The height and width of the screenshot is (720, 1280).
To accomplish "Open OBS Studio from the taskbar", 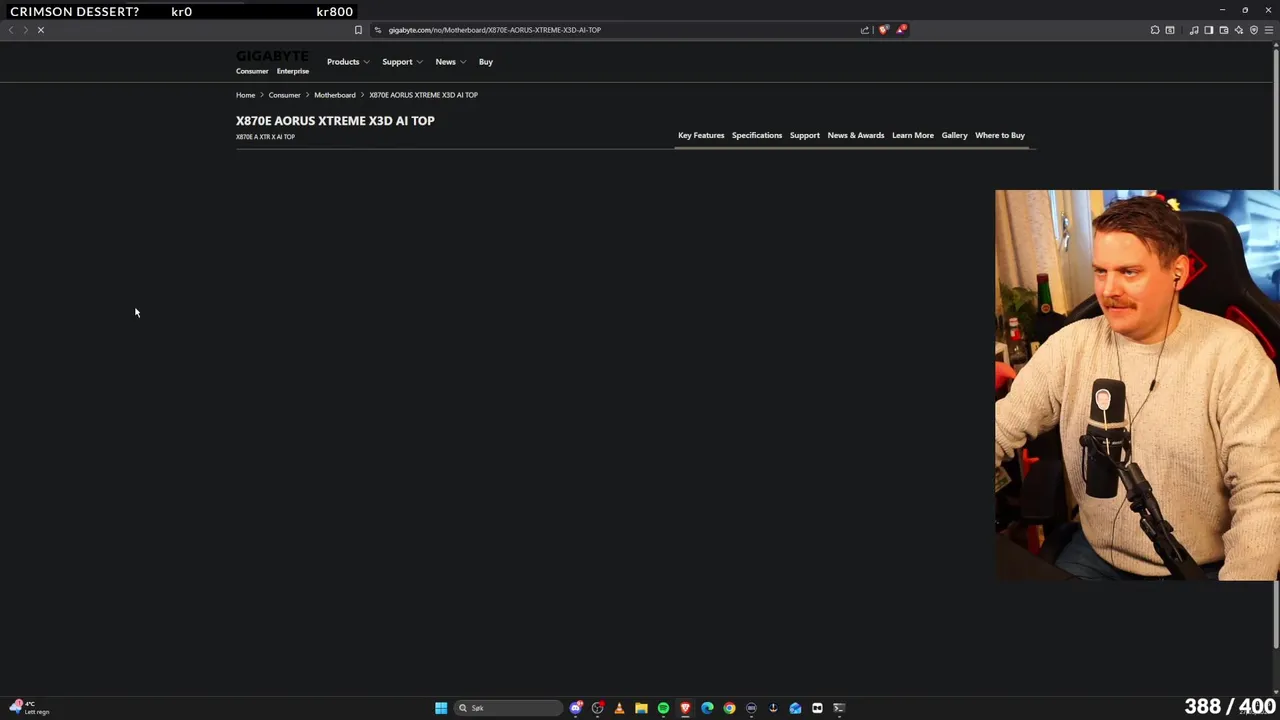I will [x=598, y=708].
